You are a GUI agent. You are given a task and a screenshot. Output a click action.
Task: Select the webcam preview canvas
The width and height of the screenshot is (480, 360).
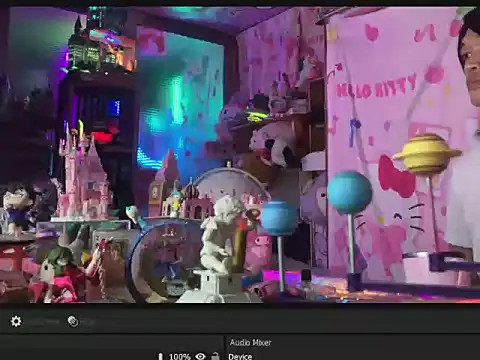240,154
